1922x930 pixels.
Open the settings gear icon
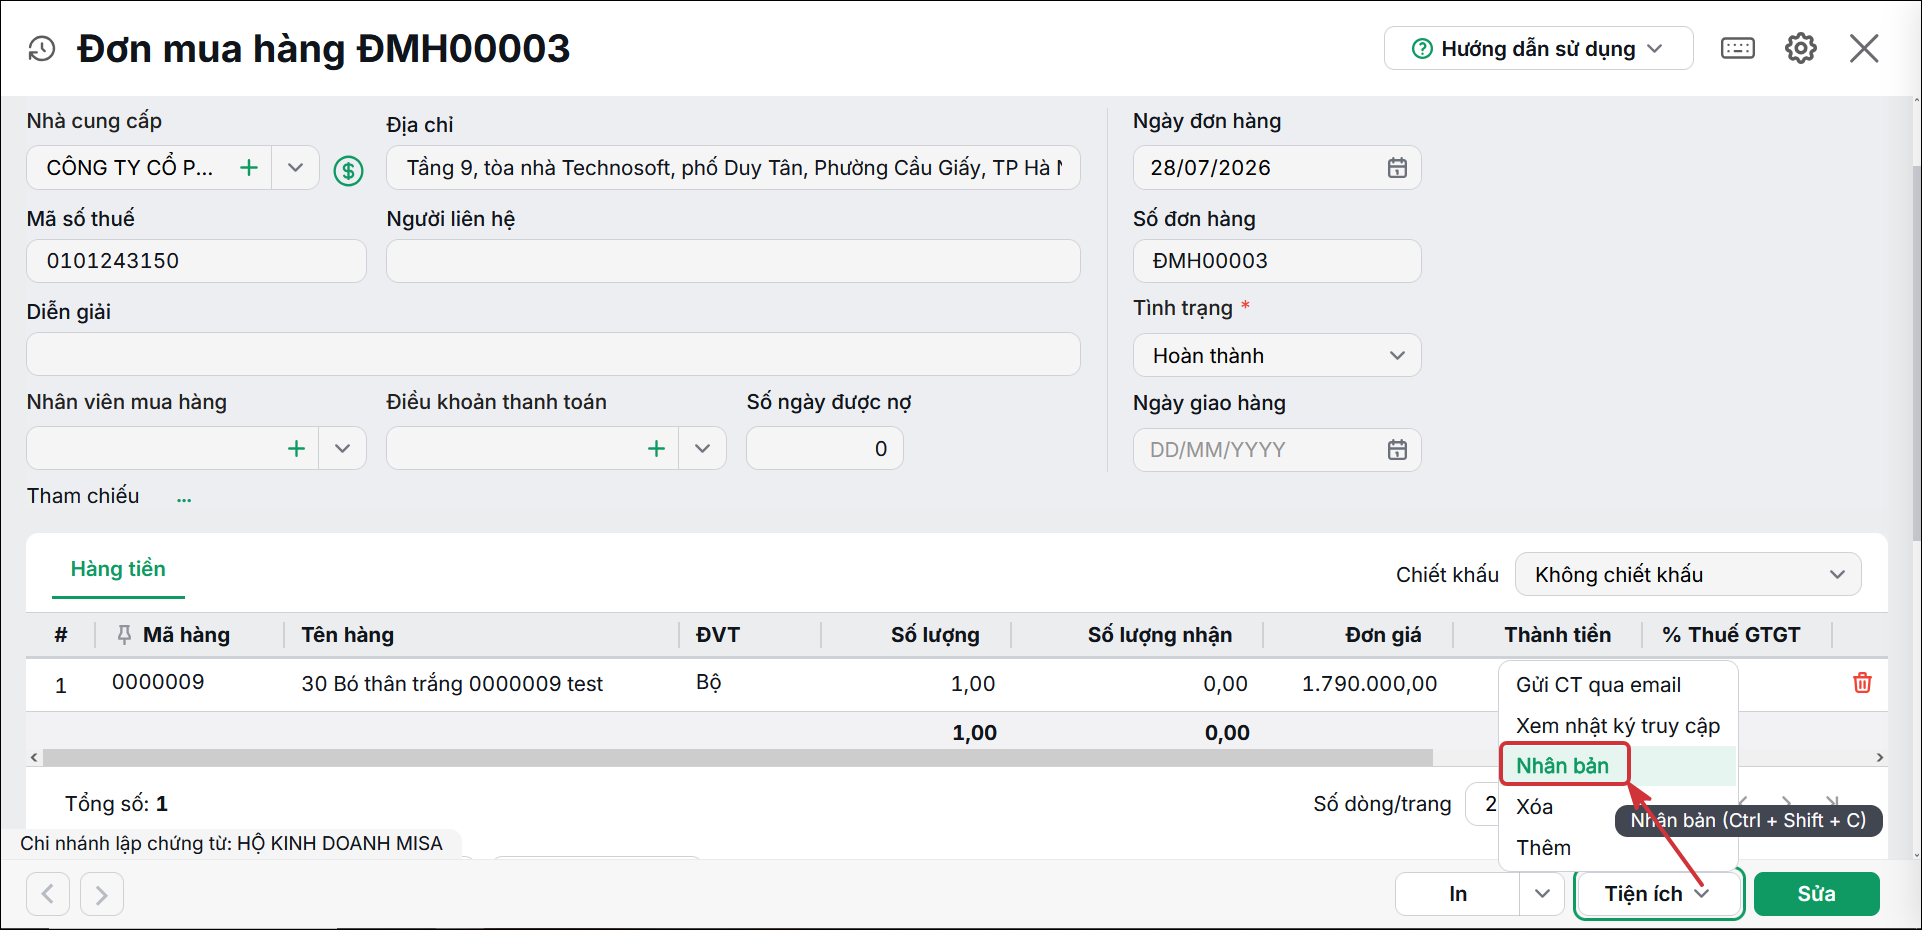pyautogui.click(x=1801, y=48)
